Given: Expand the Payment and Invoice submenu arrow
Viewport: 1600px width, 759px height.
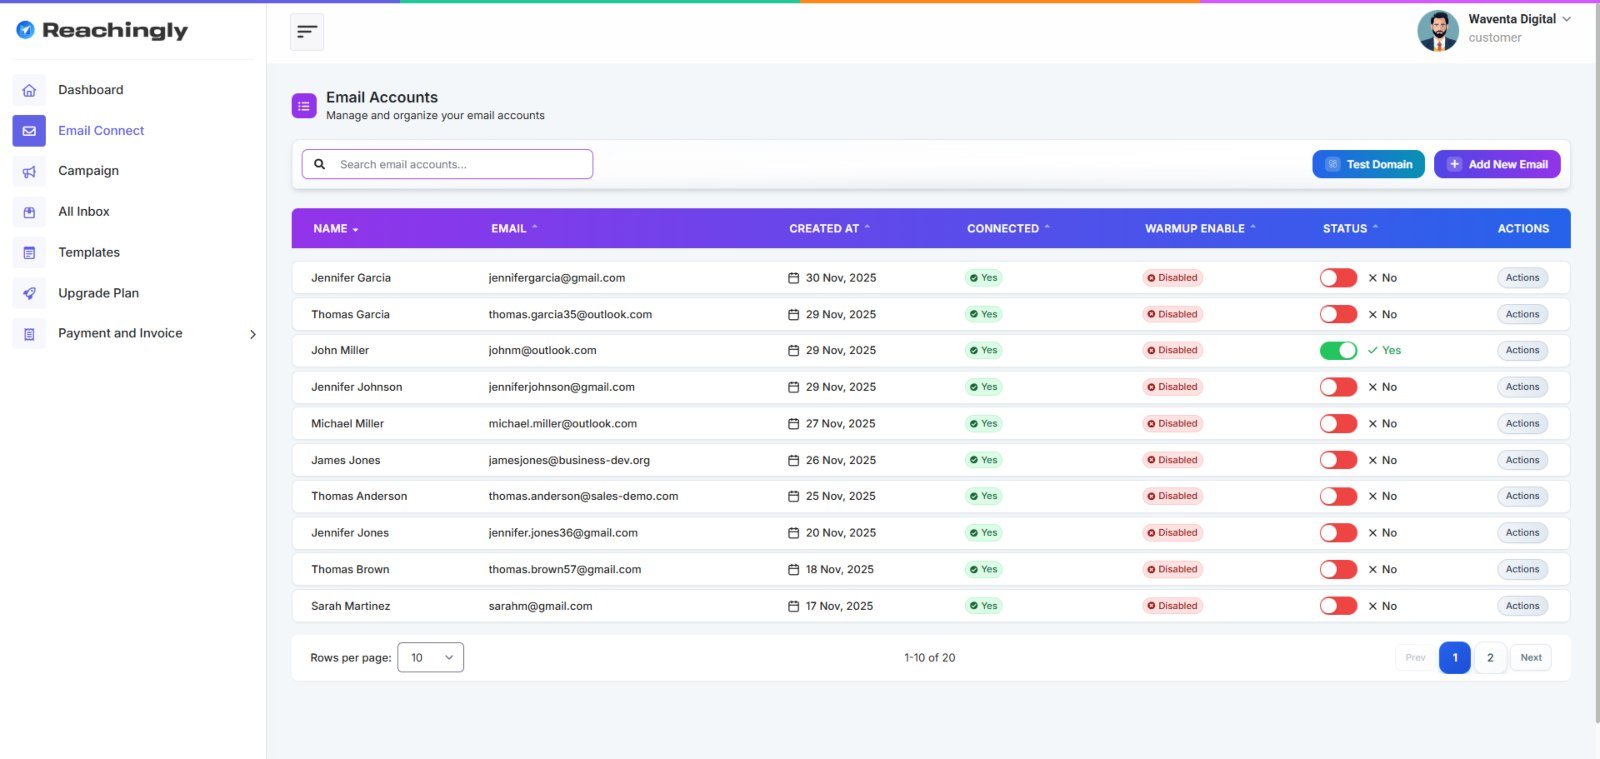Looking at the screenshot, I should pos(252,334).
